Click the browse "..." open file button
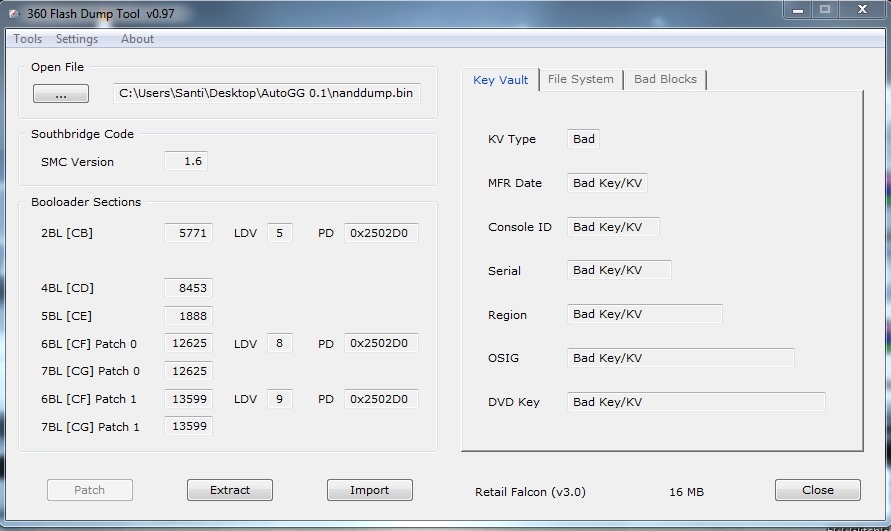The height and width of the screenshot is (531, 891). [61, 94]
